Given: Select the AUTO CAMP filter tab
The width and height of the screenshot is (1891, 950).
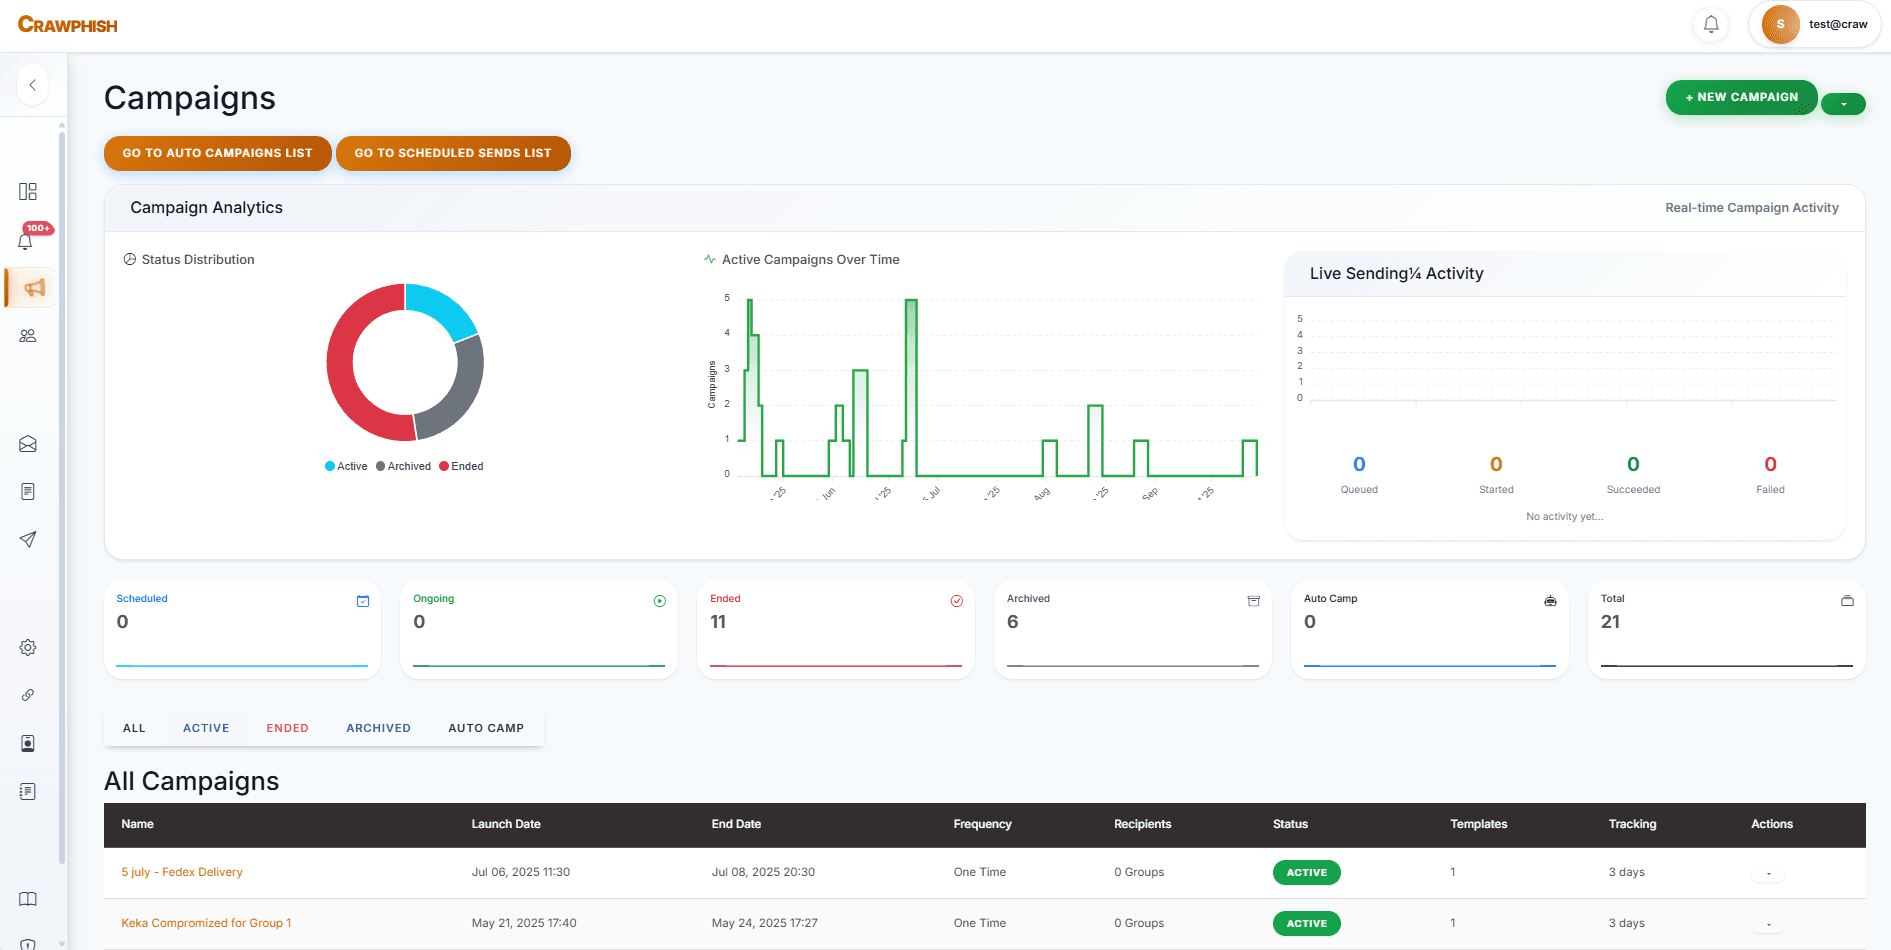Looking at the screenshot, I should point(486,727).
